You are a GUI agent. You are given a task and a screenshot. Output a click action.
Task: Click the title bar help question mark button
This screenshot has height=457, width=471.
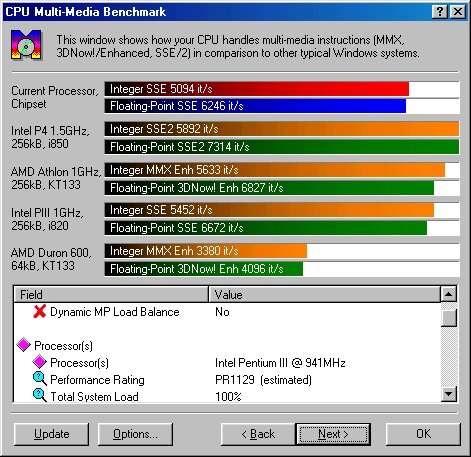[x=439, y=12]
